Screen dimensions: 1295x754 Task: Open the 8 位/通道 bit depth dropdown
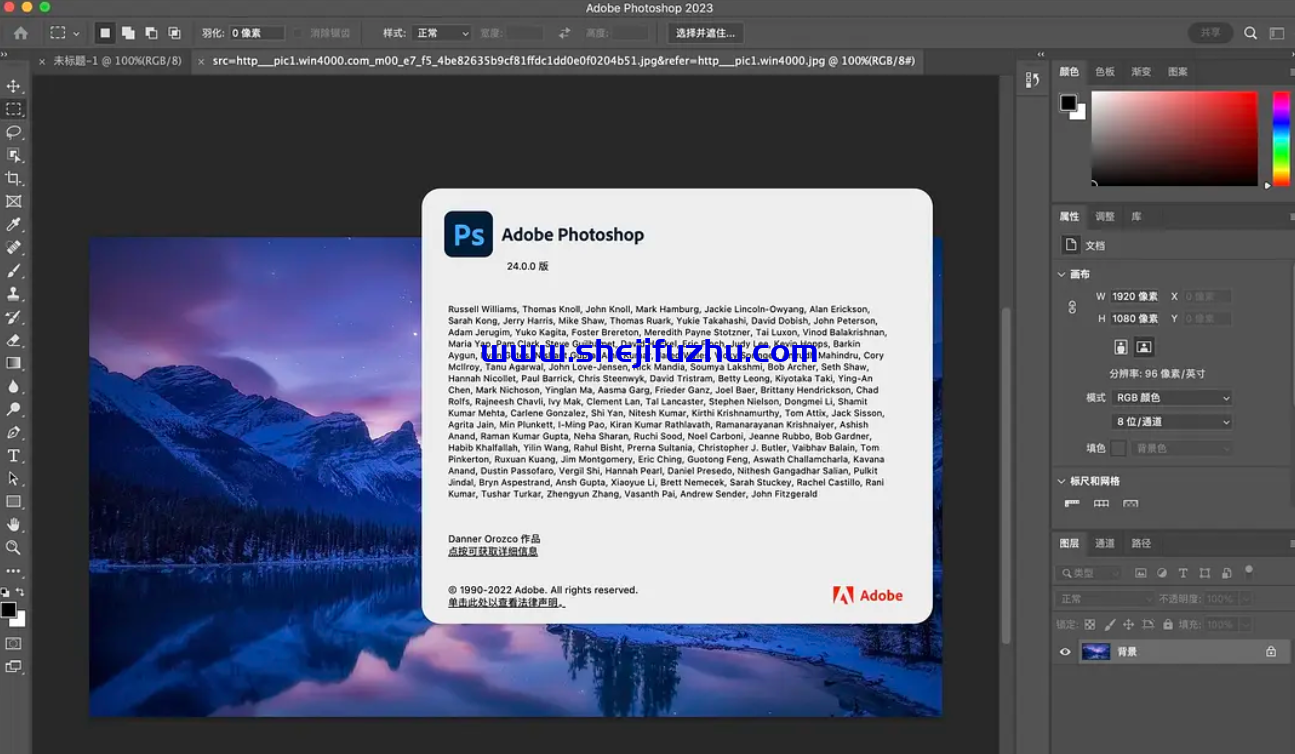point(1173,422)
